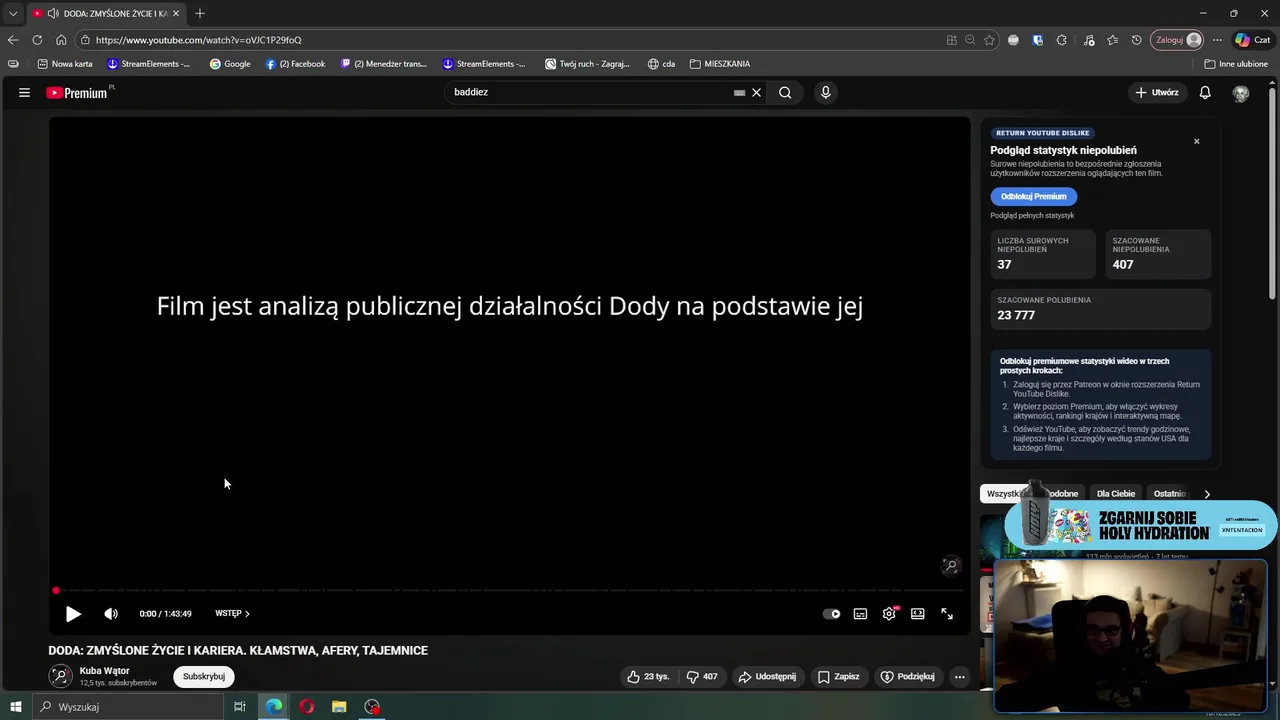Image resolution: width=1280 pixels, height=720 pixels.
Task: Share video with Udostępnij button
Action: point(767,677)
